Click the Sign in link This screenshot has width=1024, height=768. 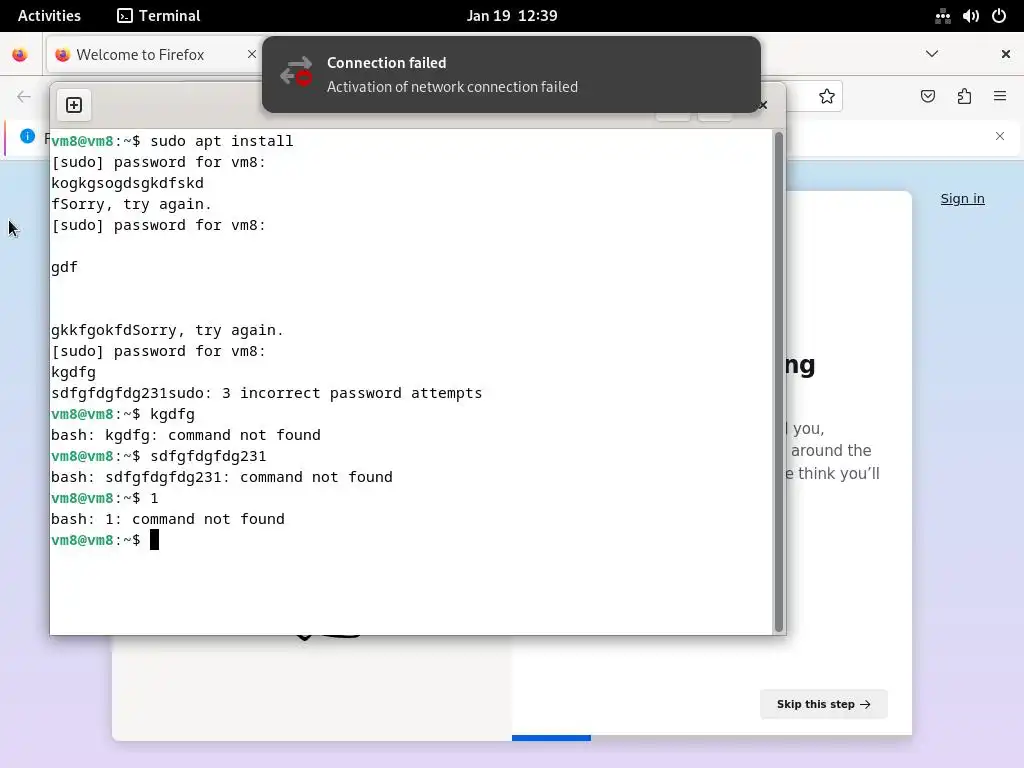click(963, 199)
